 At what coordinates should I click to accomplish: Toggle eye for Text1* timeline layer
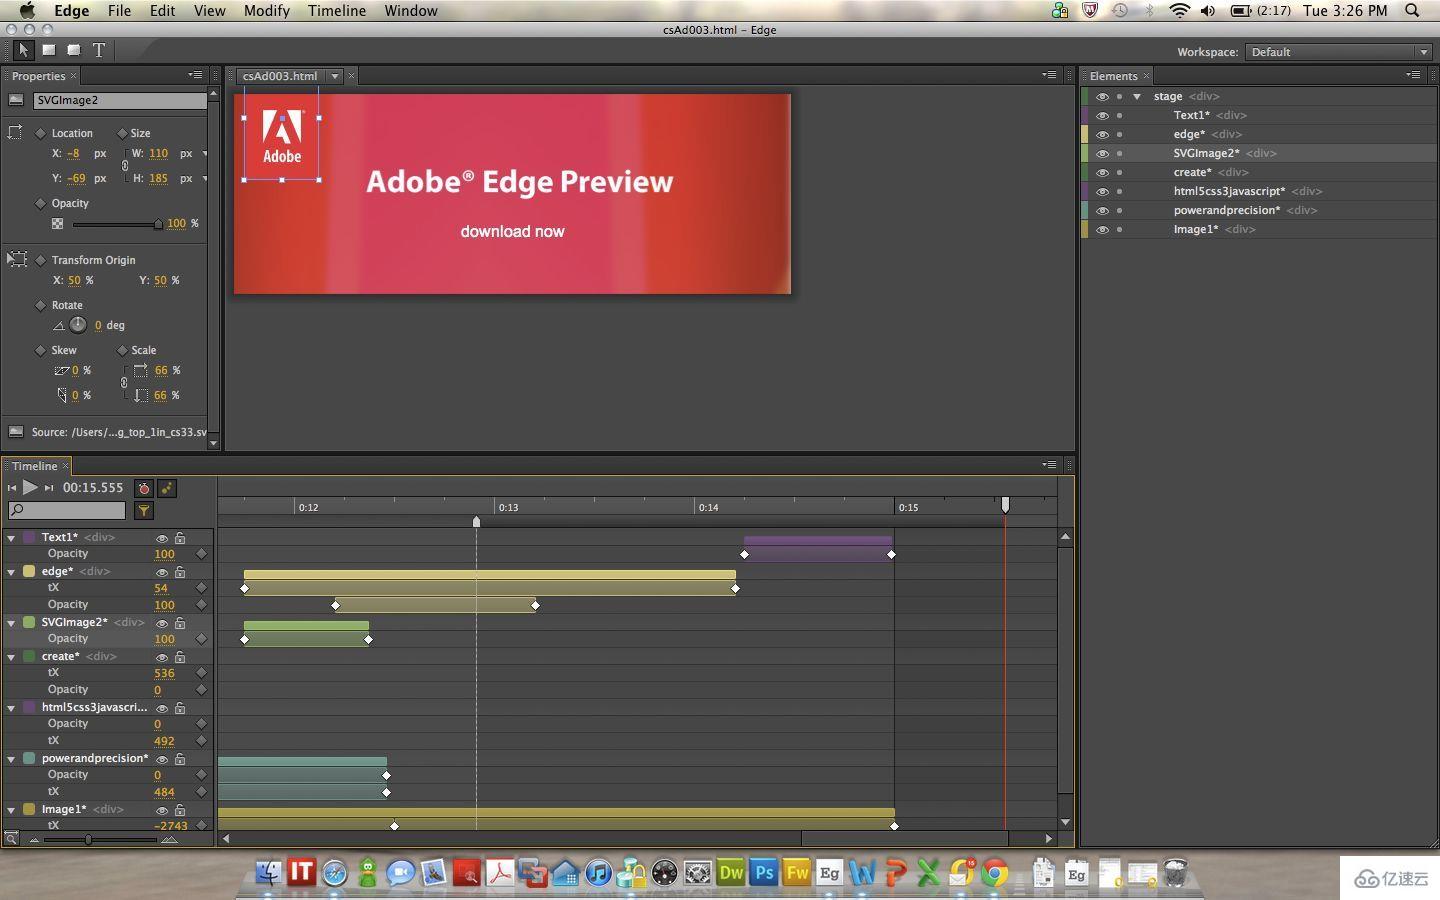(x=161, y=538)
